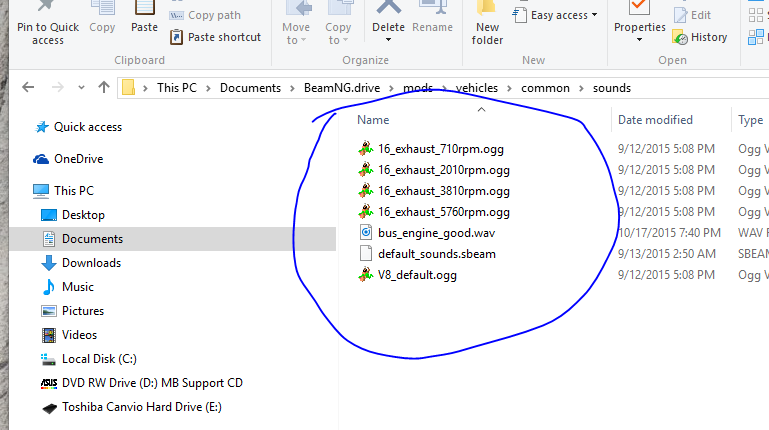Click the Forward navigation arrow

point(57,87)
